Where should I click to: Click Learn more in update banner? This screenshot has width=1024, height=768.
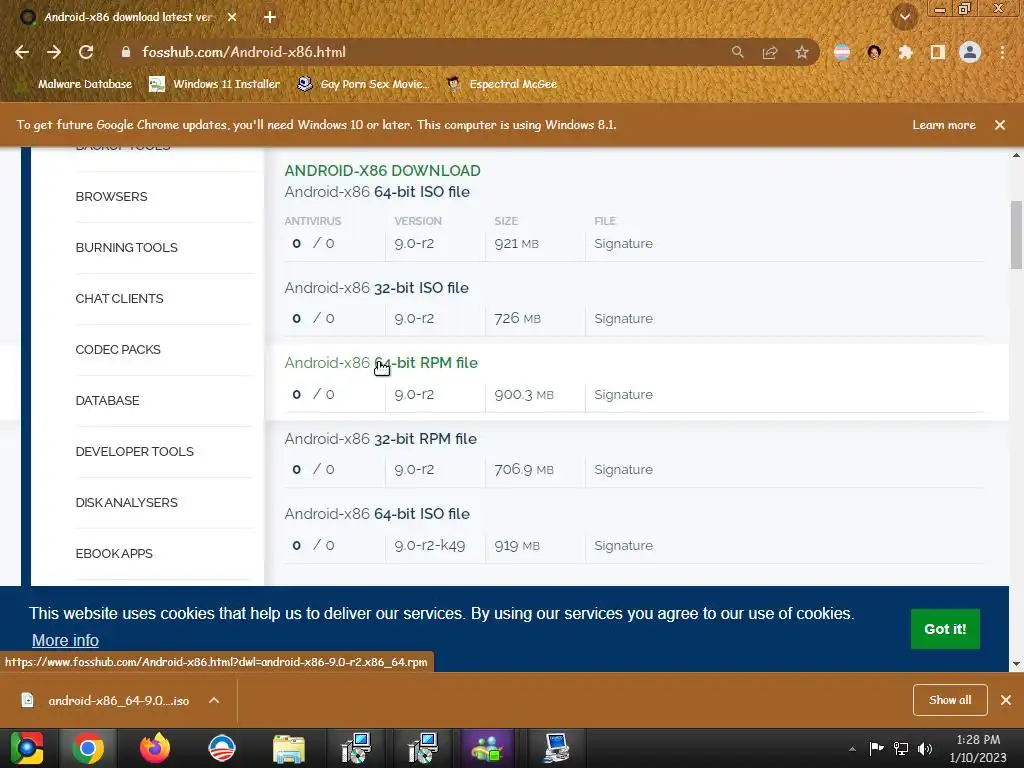(944, 125)
